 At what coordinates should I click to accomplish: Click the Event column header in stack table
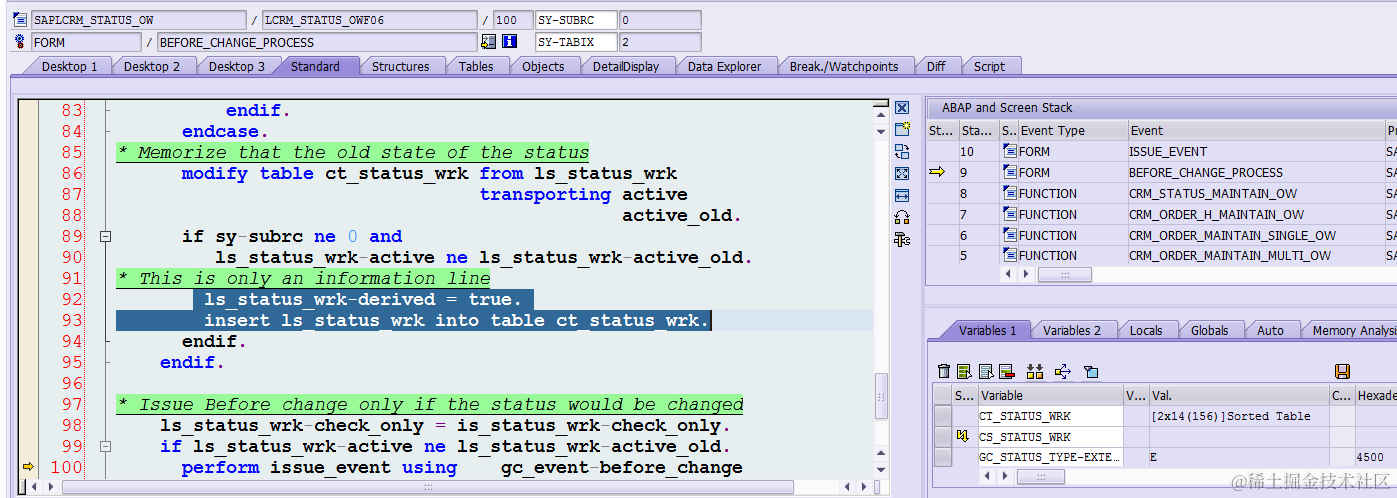coord(1256,130)
